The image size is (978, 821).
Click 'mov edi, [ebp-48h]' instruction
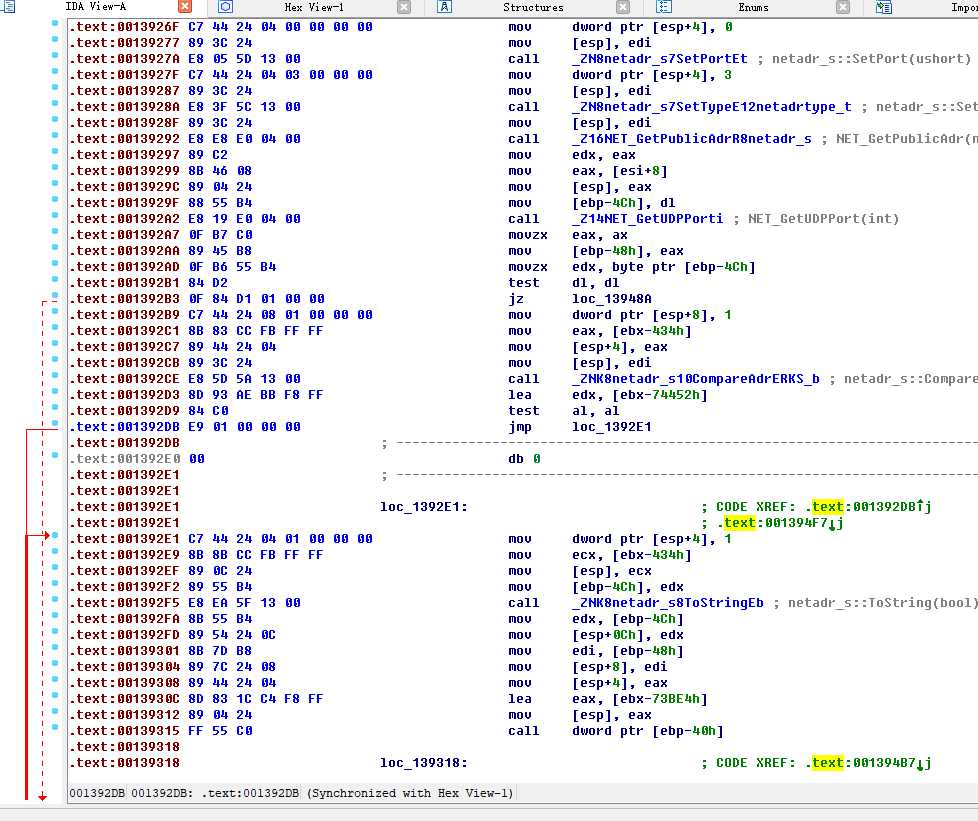tap(596, 651)
